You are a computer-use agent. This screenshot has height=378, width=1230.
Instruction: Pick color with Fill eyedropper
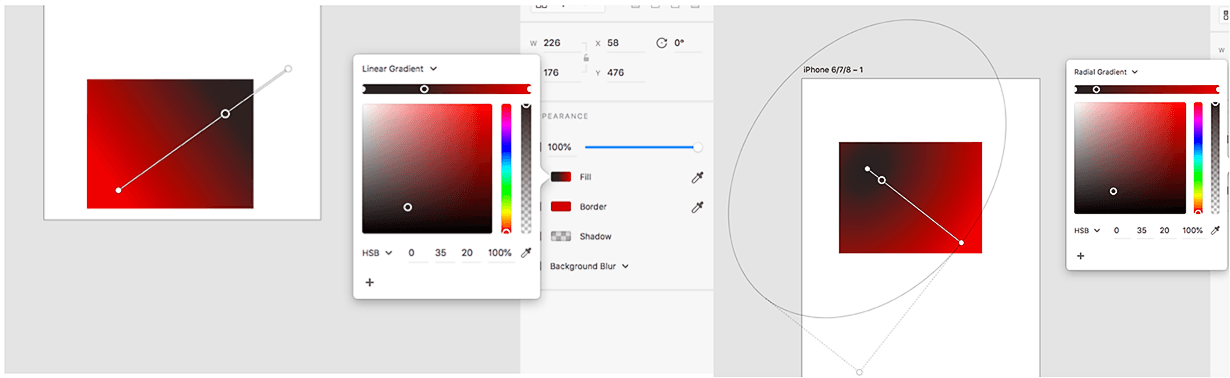(698, 177)
